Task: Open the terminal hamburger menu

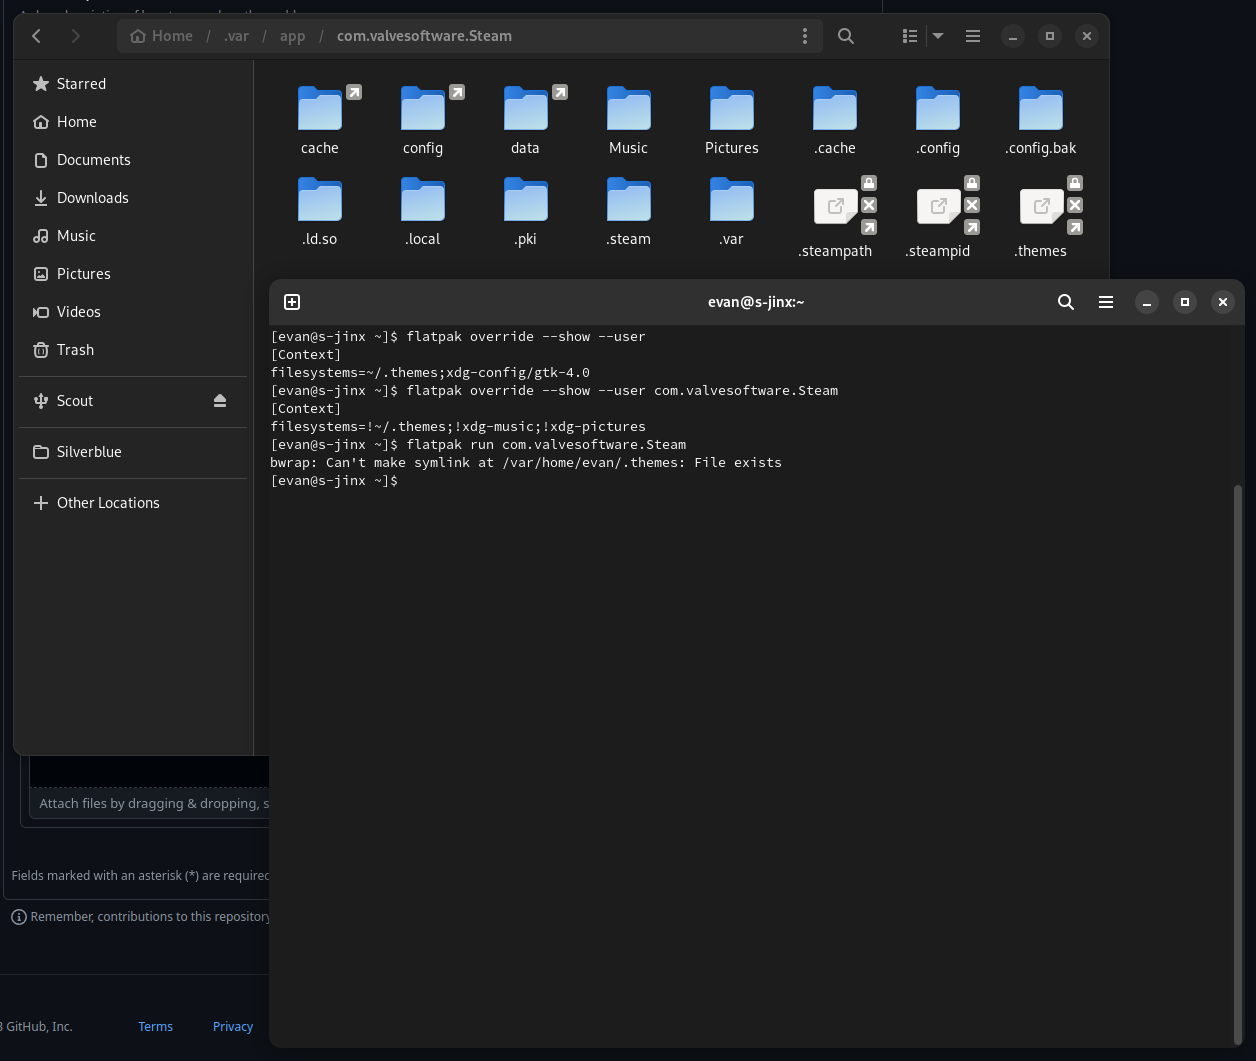Action: point(1105,301)
